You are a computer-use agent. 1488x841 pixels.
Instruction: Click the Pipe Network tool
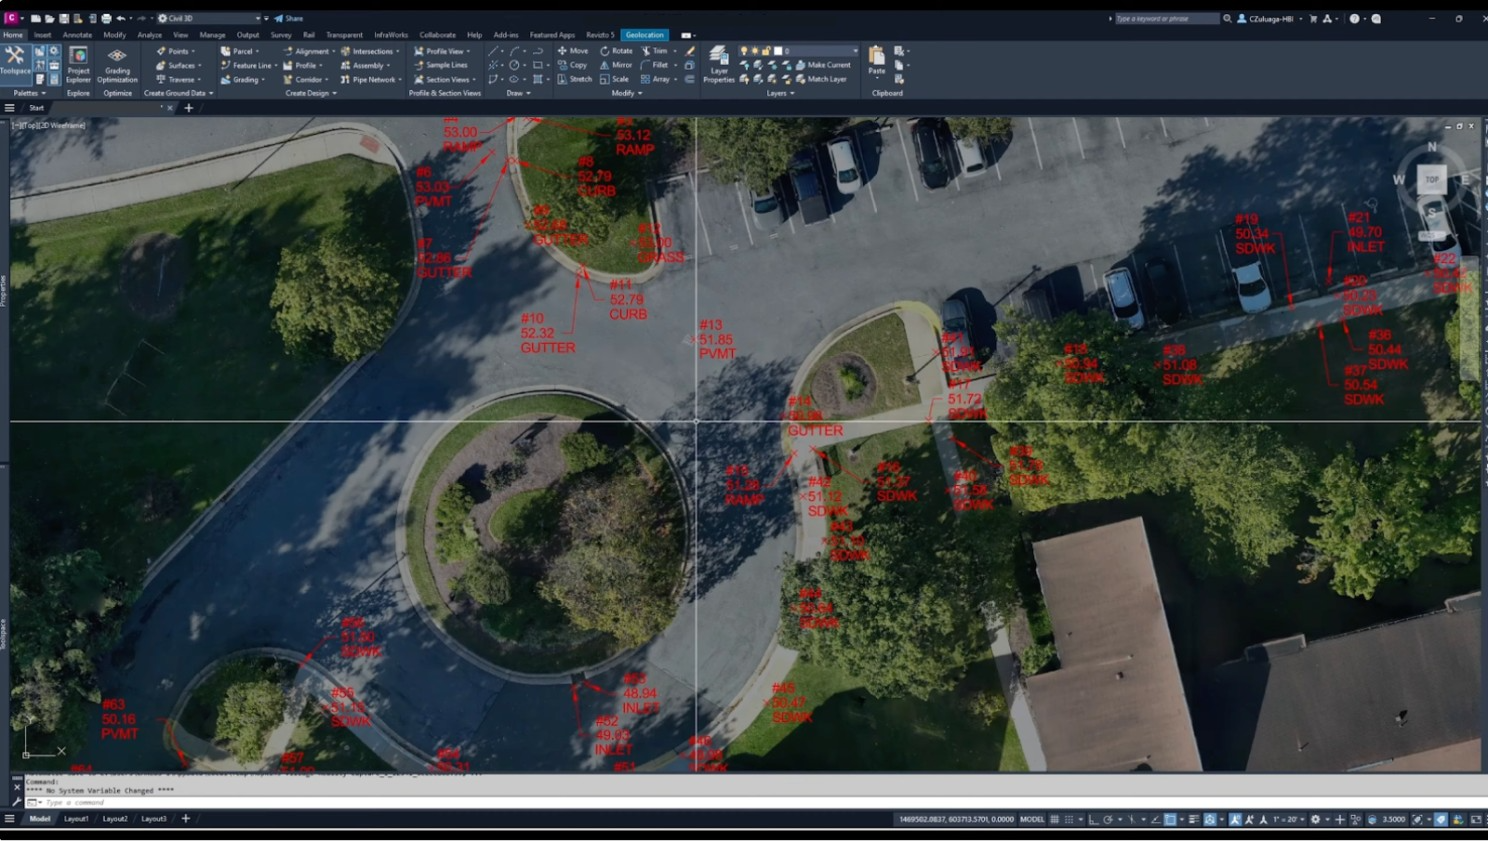coord(369,80)
